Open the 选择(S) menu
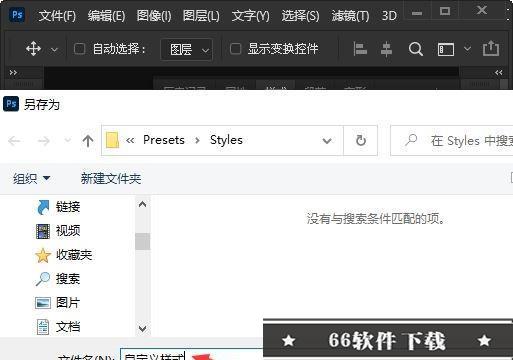Screen dimensions: 513x360 coord(300,16)
